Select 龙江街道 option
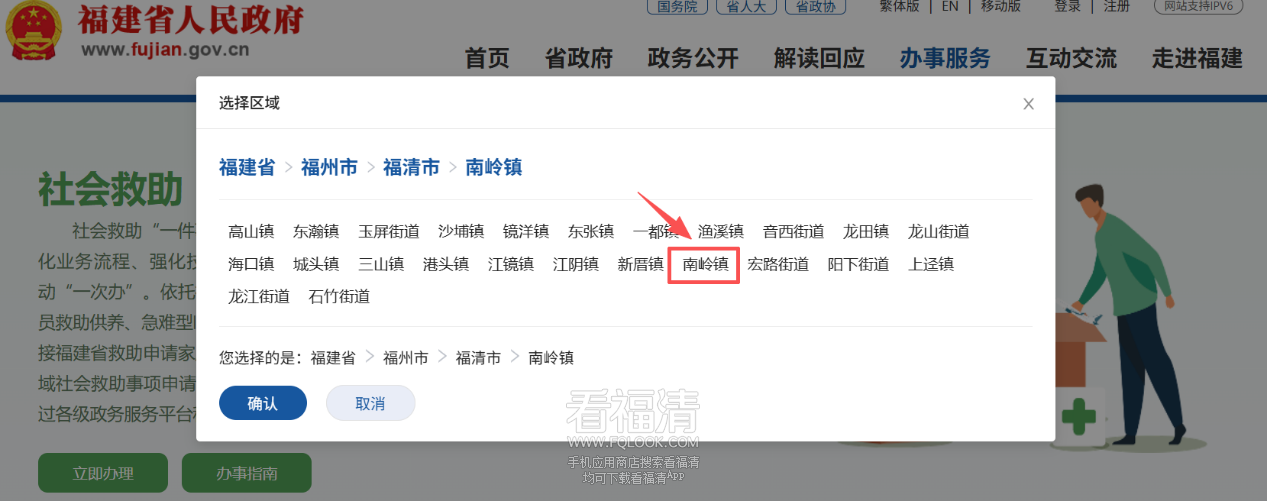 259,297
